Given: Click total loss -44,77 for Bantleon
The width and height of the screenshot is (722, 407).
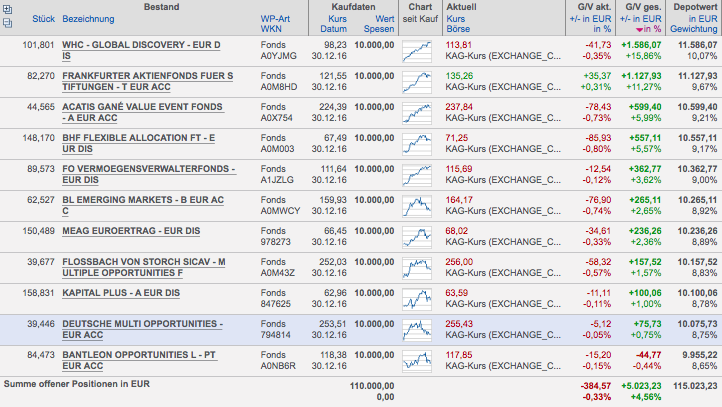Looking at the screenshot, I should (648, 355).
